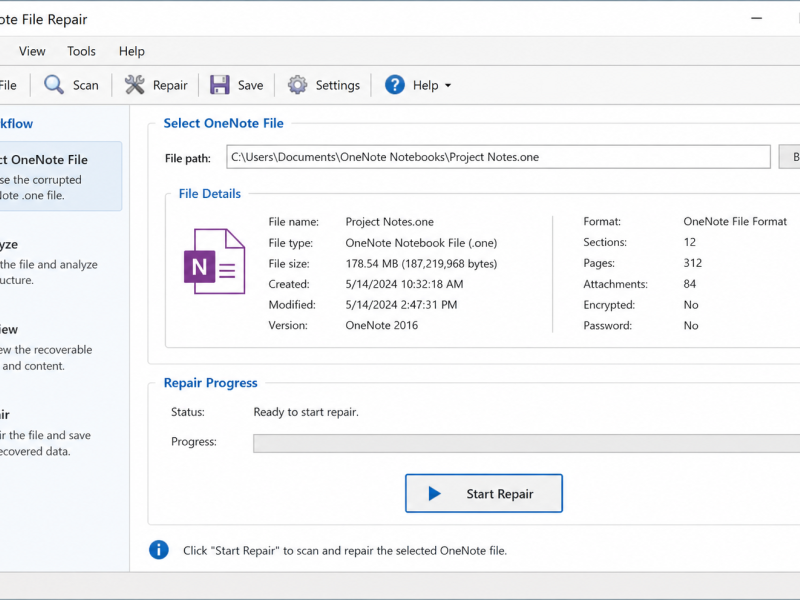Click the File path input field
This screenshot has height=600, width=800.
point(498,157)
